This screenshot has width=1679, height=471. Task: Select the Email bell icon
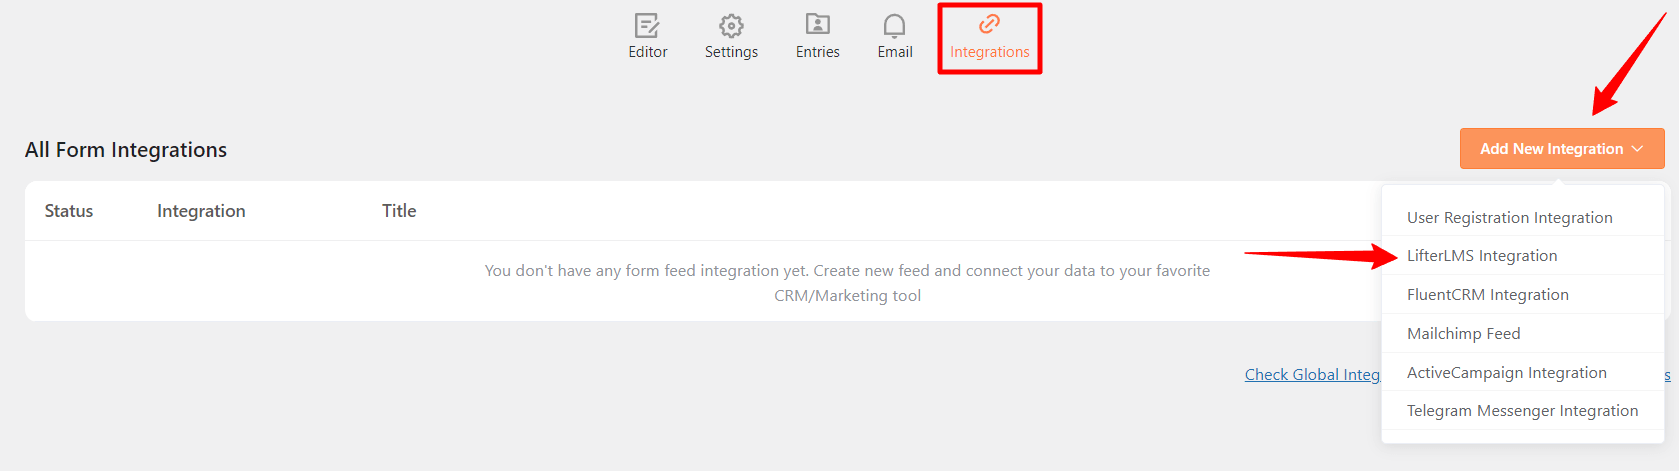[894, 25]
